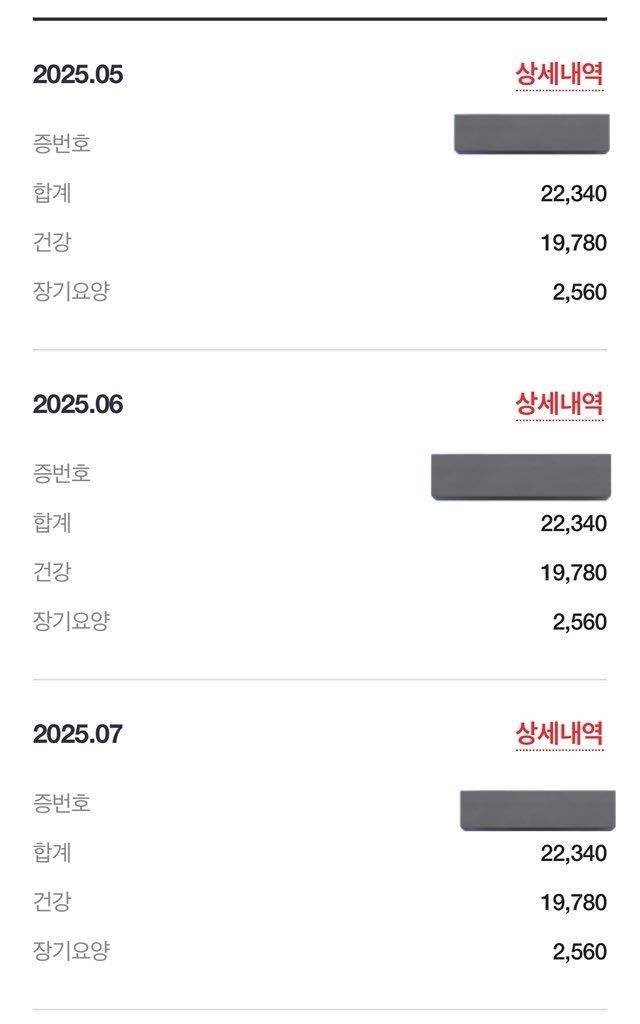640x1024 pixels.
Task: Click the redacted 증번호 value for 2025.05
Action: pyautogui.click(x=531, y=134)
